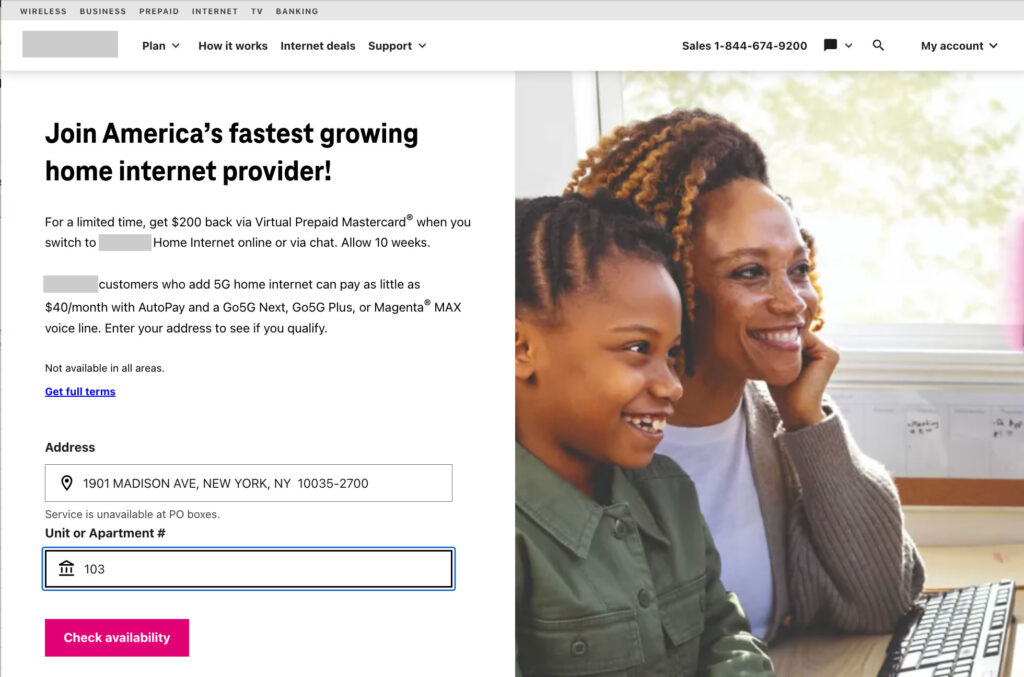Expand the chevron next to chat icon
The height and width of the screenshot is (677, 1024).
tap(848, 46)
